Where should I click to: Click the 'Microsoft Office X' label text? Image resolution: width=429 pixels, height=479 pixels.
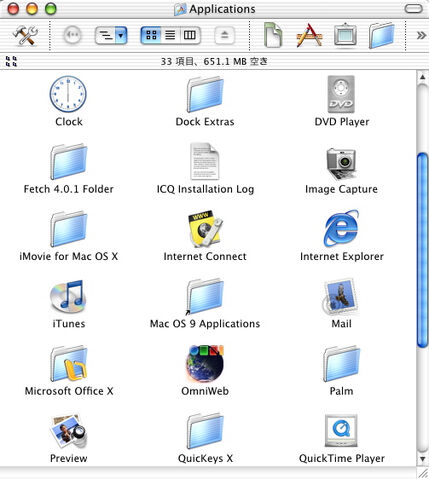click(x=69, y=391)
